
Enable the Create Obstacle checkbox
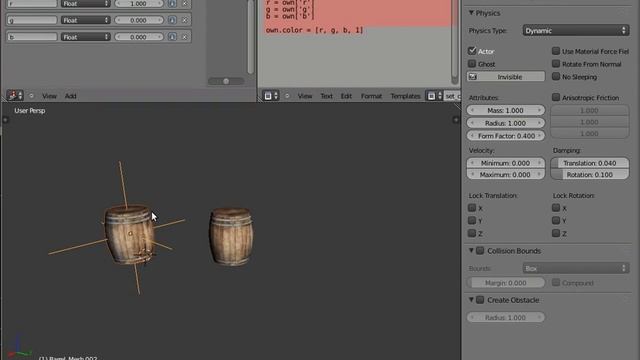(480, 300)
